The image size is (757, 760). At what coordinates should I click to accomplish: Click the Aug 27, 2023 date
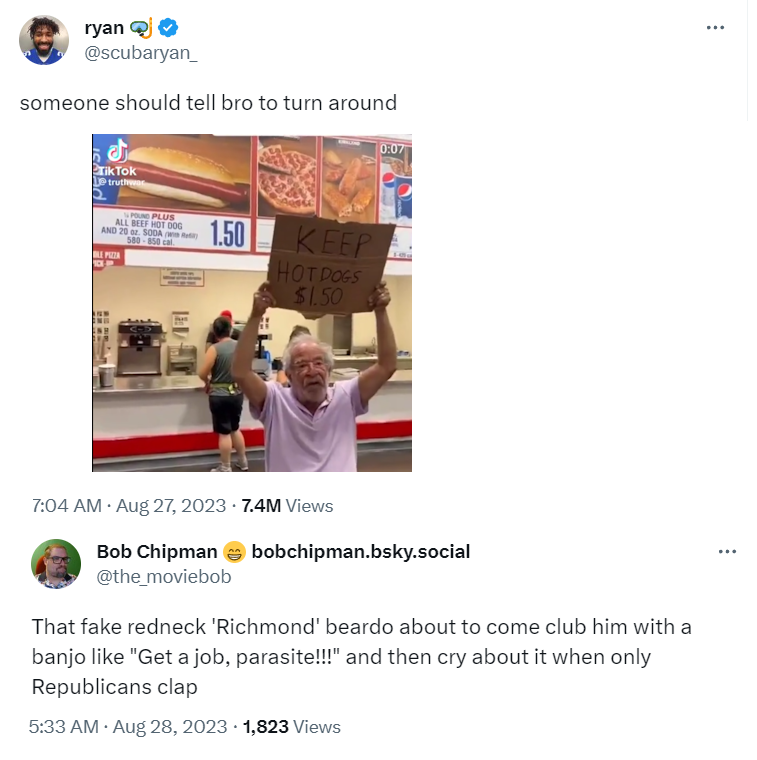pyautogui.click(x=171, y=506)
